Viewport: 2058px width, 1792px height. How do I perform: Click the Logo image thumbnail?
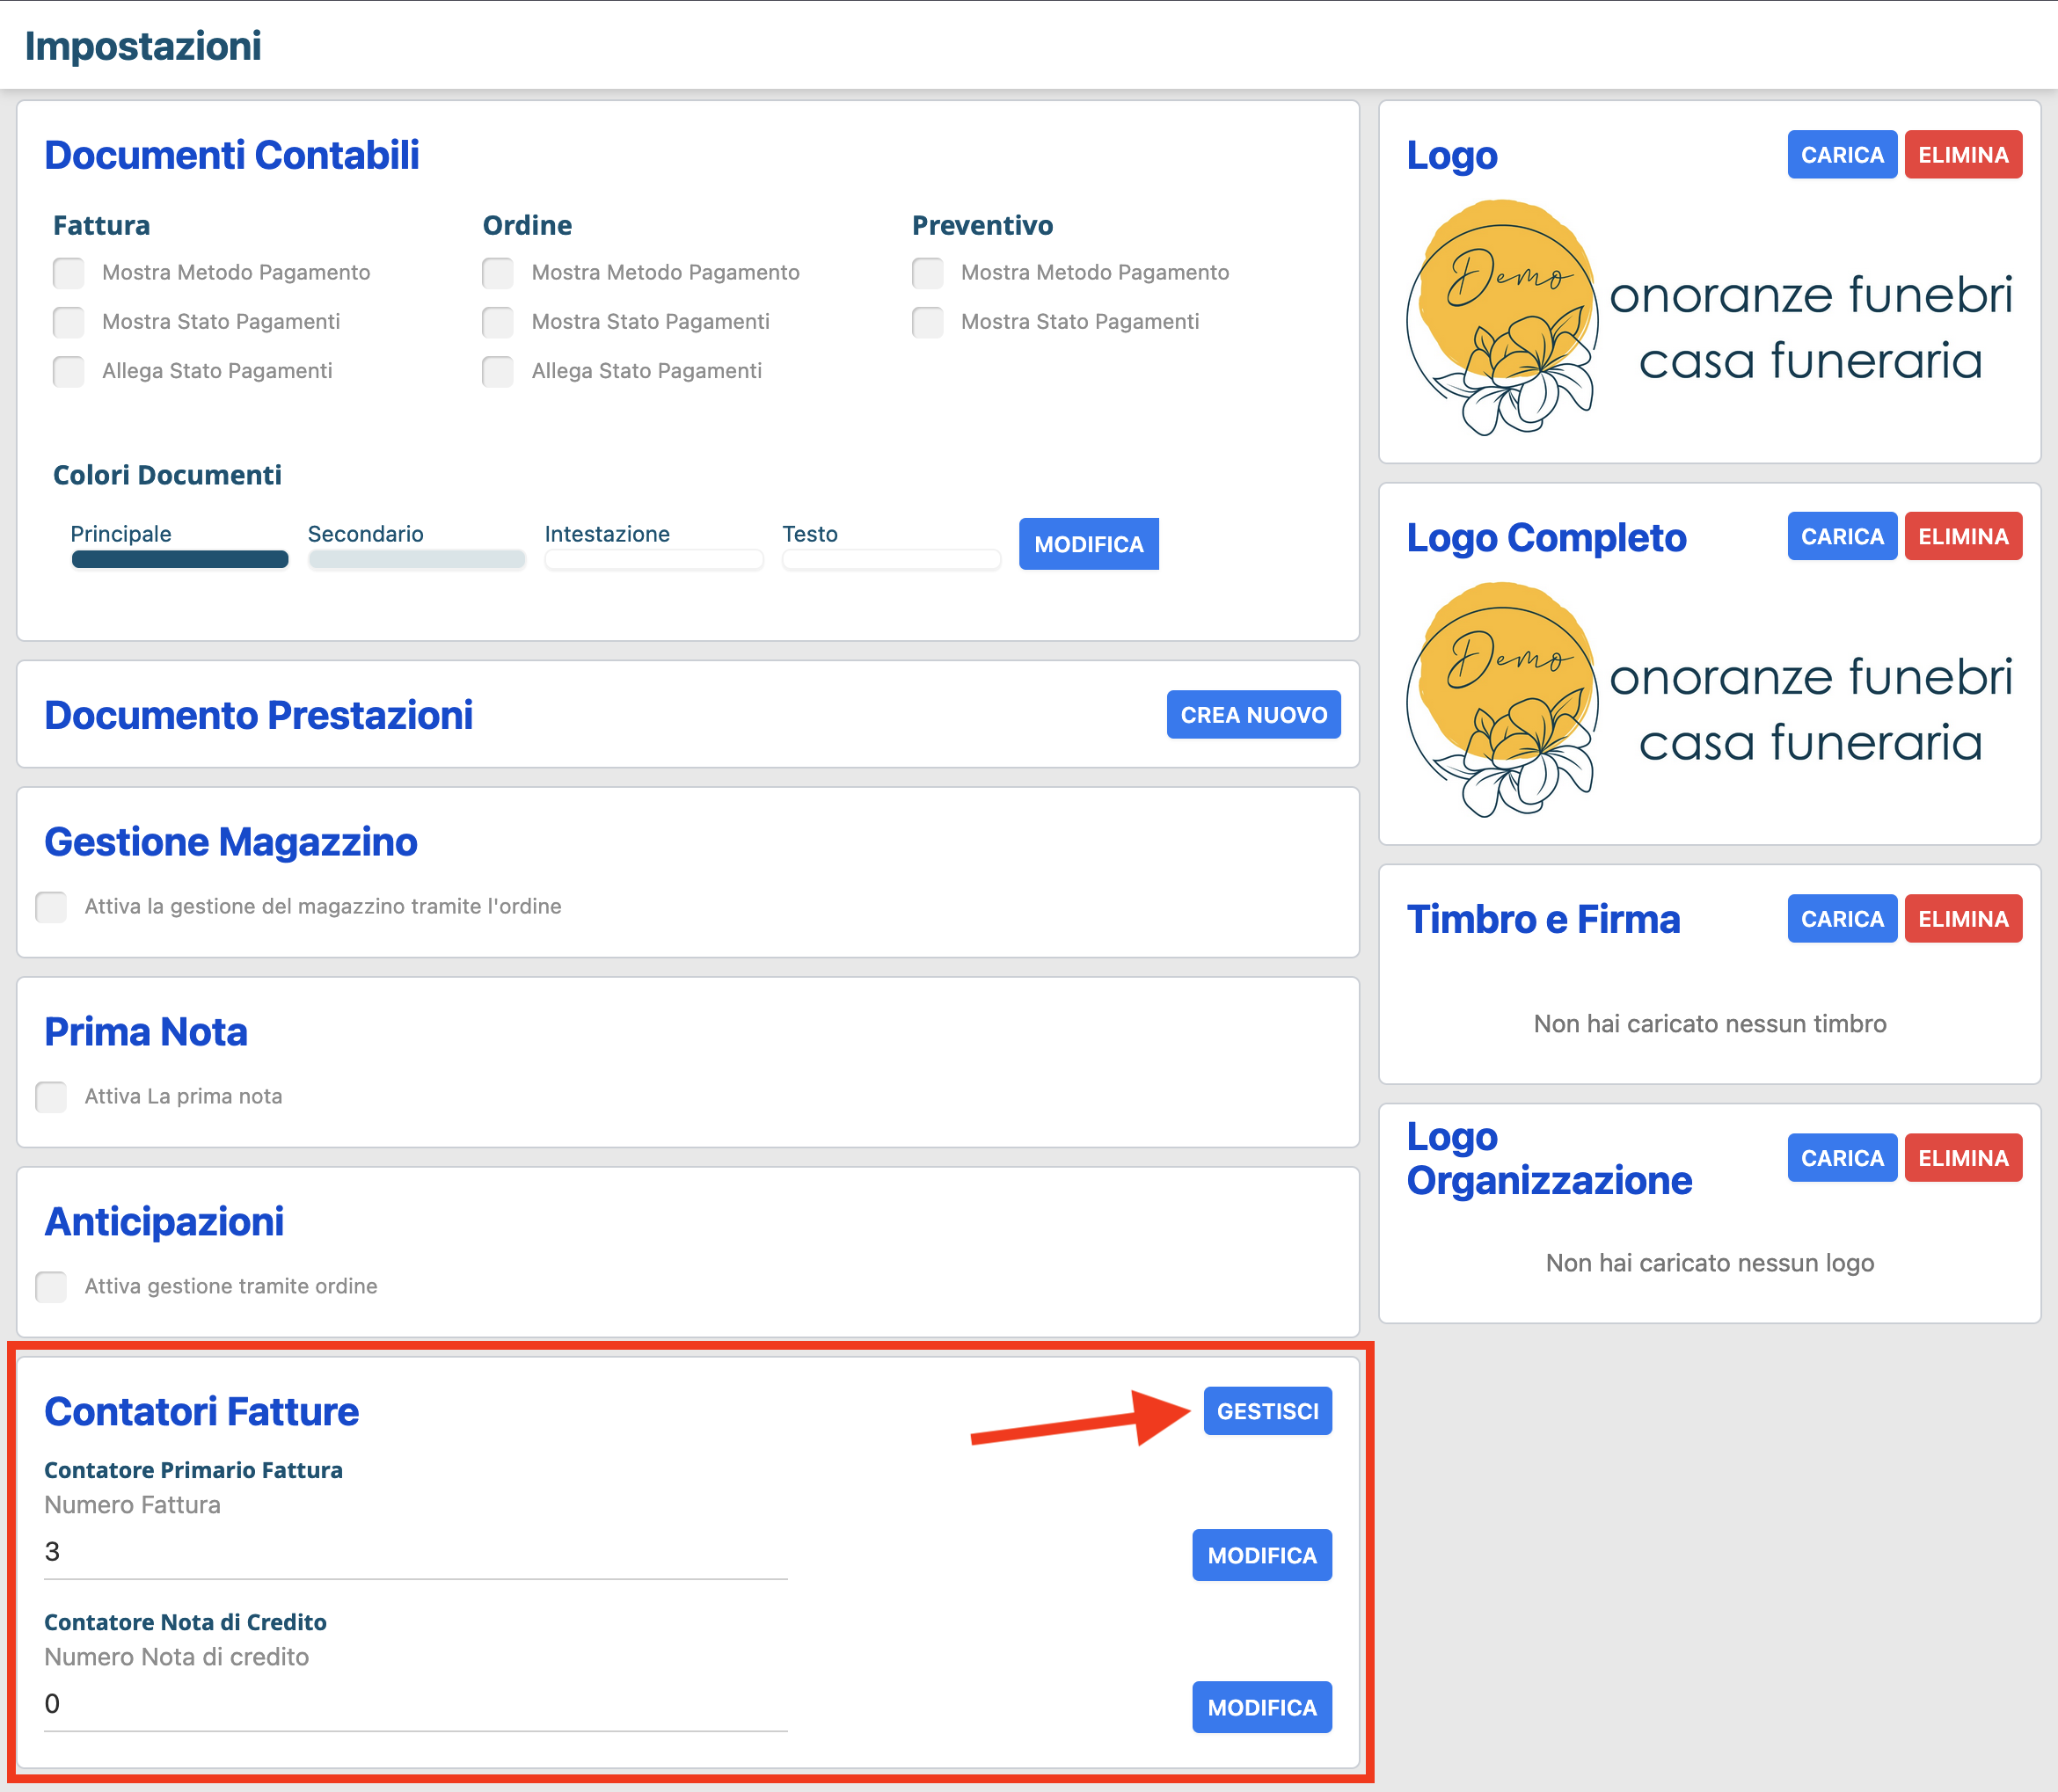pos(1709,318)
